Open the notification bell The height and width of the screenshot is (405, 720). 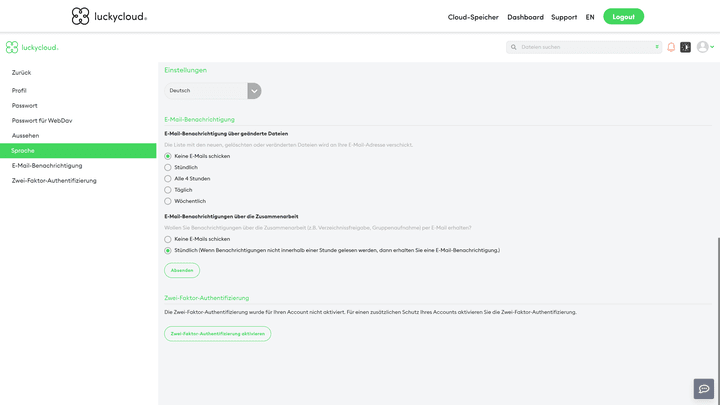pos(671,47)
